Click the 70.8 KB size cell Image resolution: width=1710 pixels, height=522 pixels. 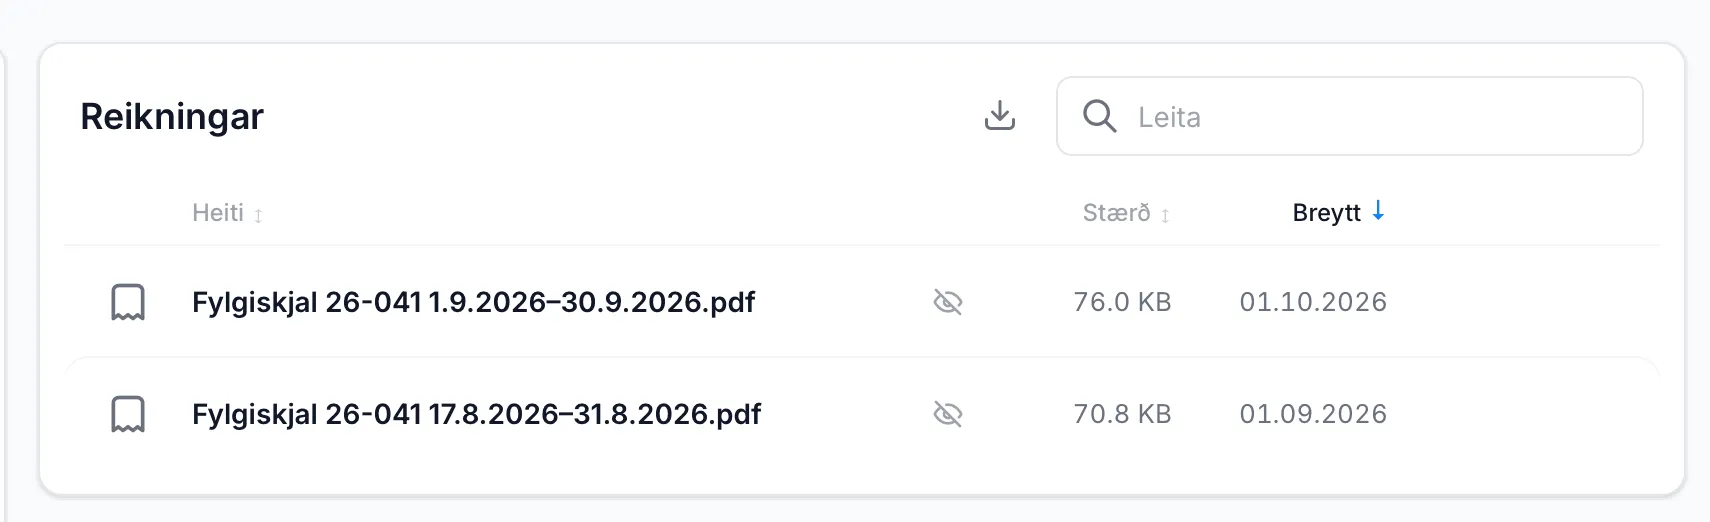[1122, 414]
